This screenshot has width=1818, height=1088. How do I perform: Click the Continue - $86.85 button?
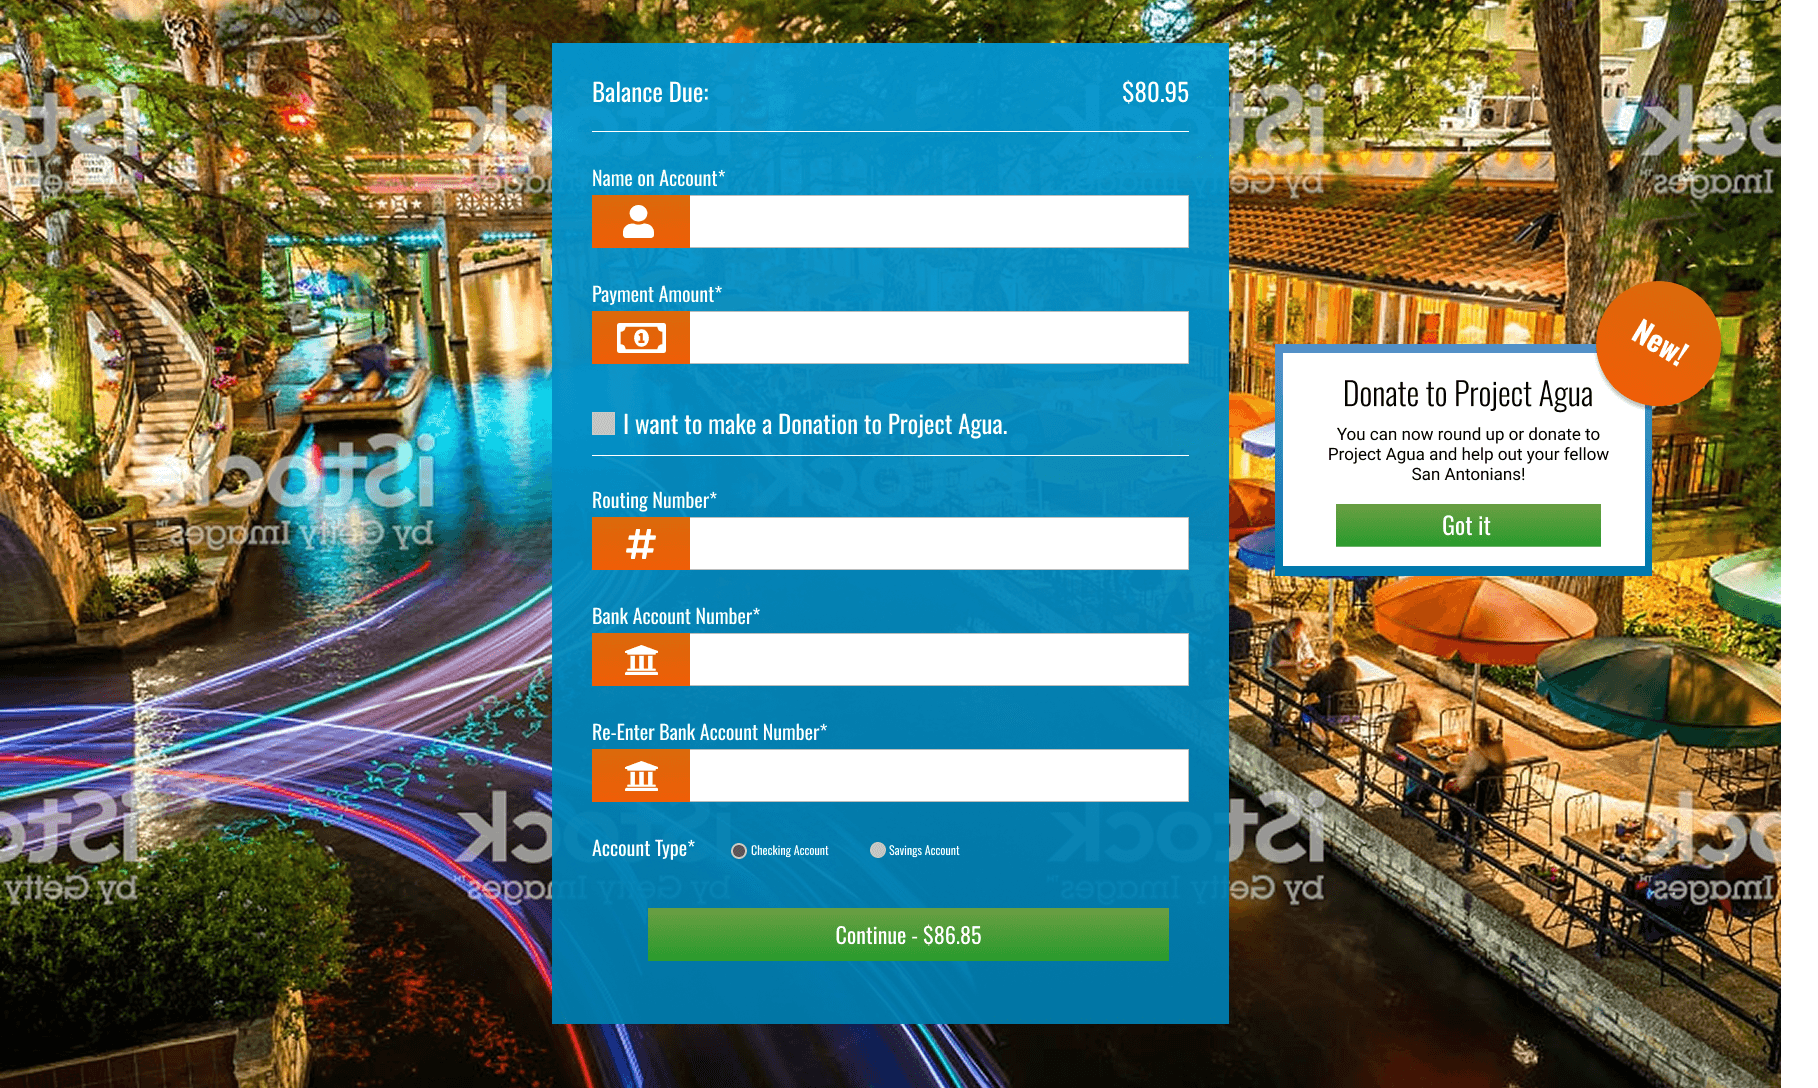pyautogui.click(x=908, y=935)
